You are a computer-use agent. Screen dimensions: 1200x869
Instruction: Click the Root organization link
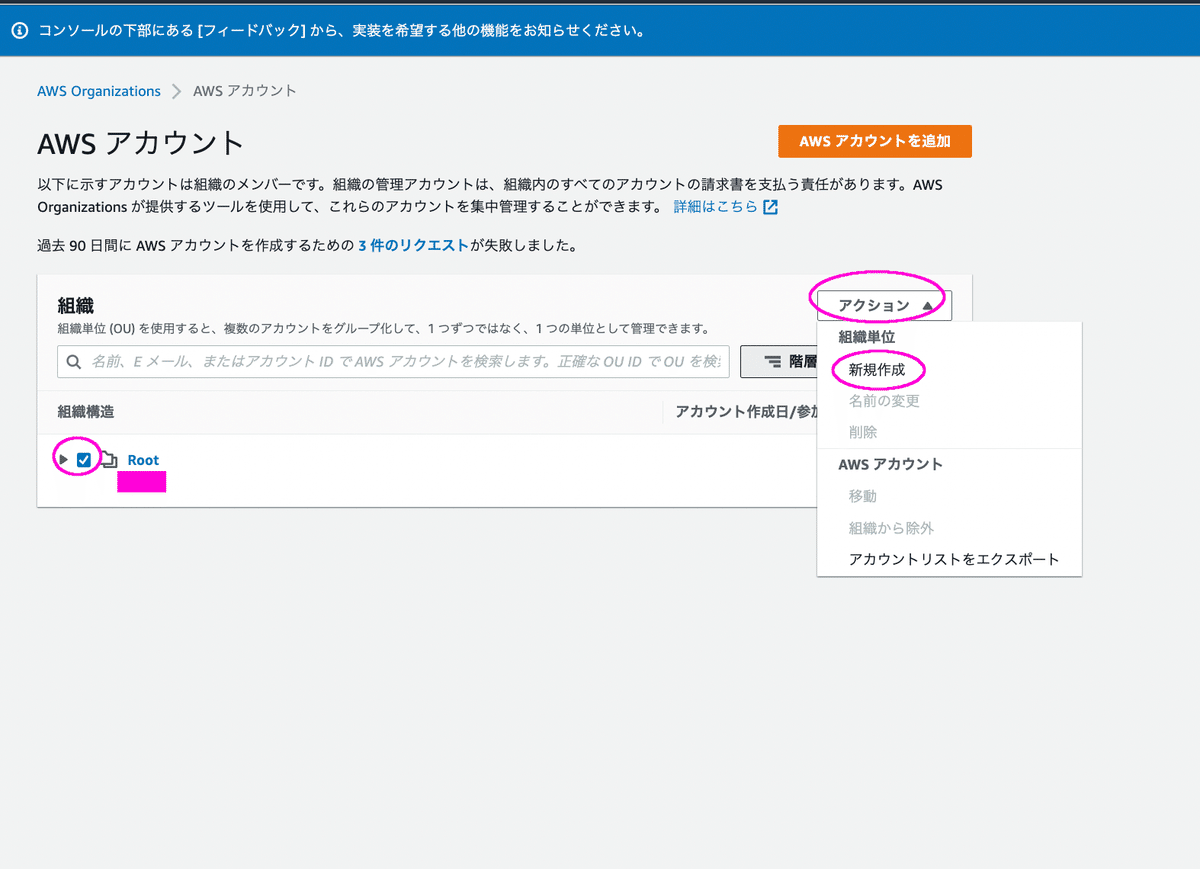[143, 460]
